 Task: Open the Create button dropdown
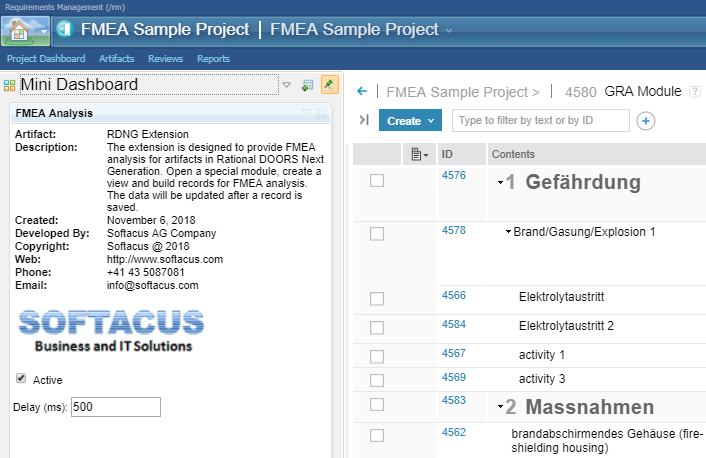point(410,121)
